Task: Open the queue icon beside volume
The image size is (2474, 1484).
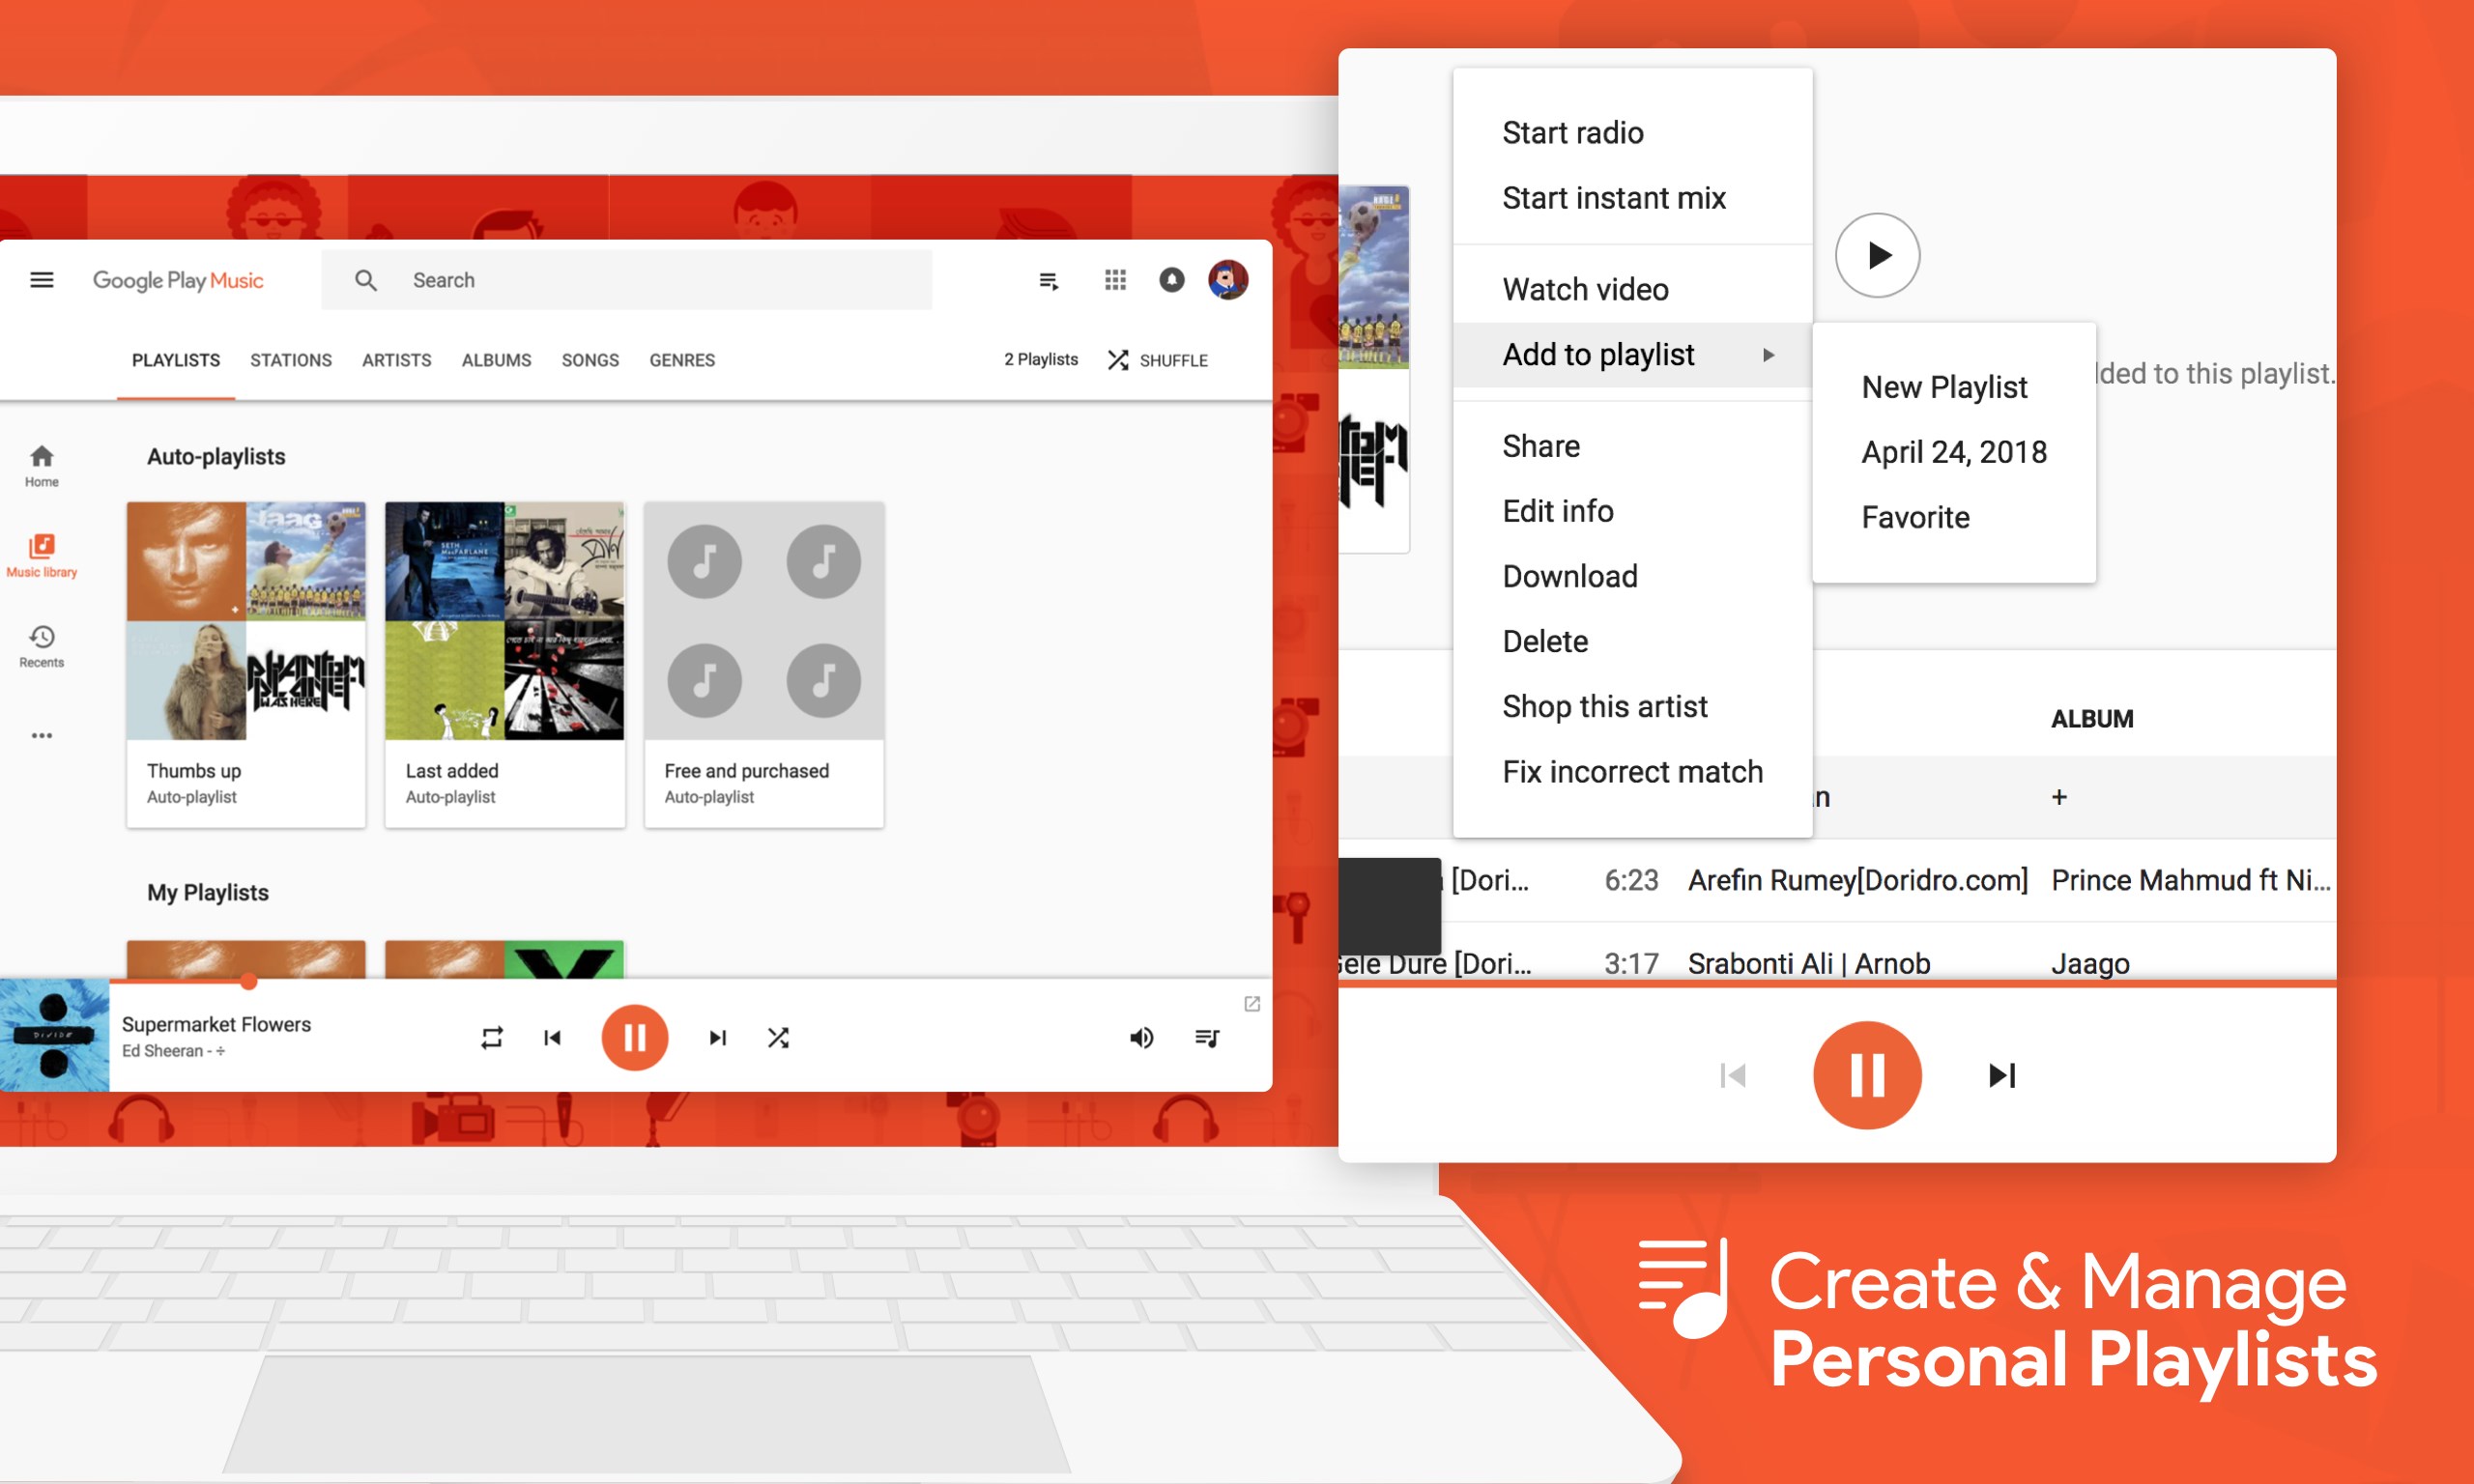Action: click(x=1207, y=1038)
